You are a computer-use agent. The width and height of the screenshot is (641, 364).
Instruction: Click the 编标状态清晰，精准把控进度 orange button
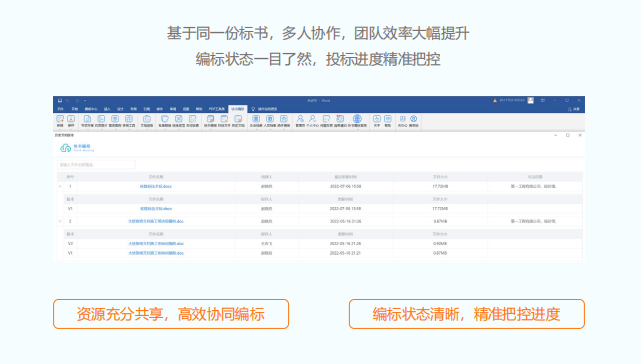click(x=467, y=314)
